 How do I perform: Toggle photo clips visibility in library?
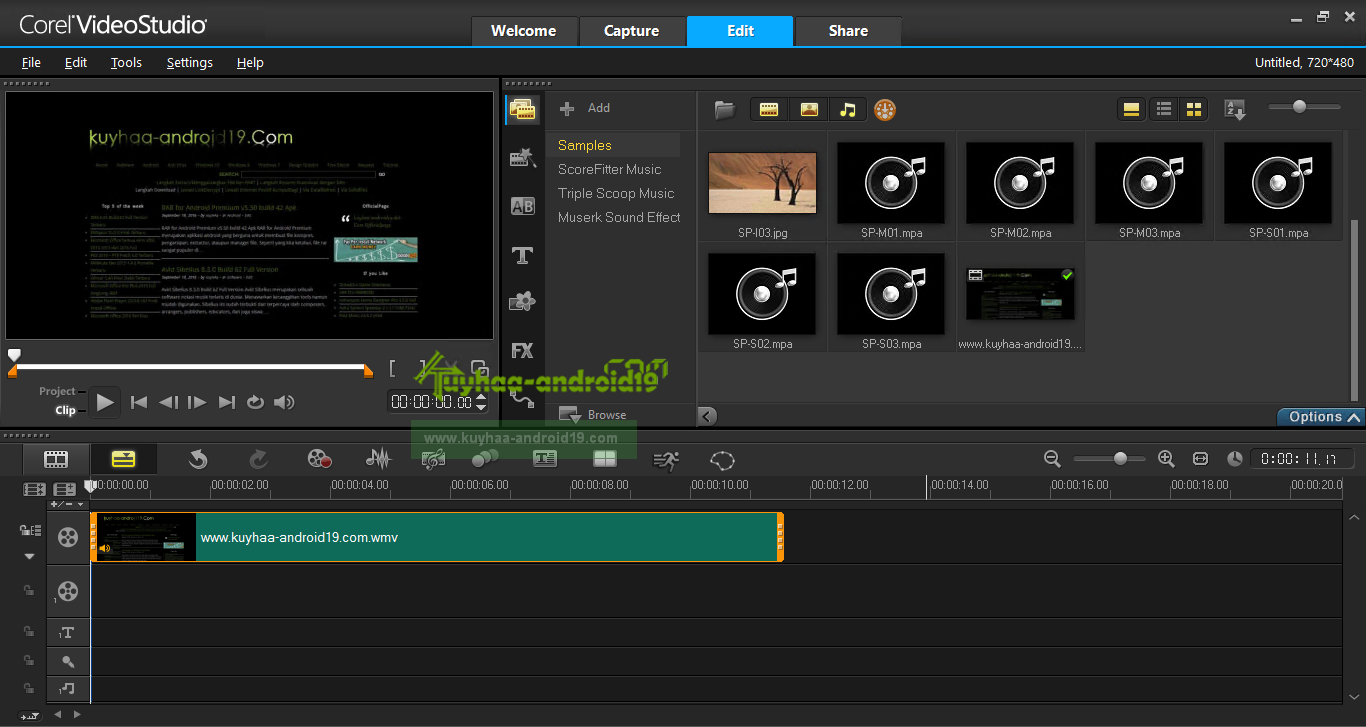(808, 109)
